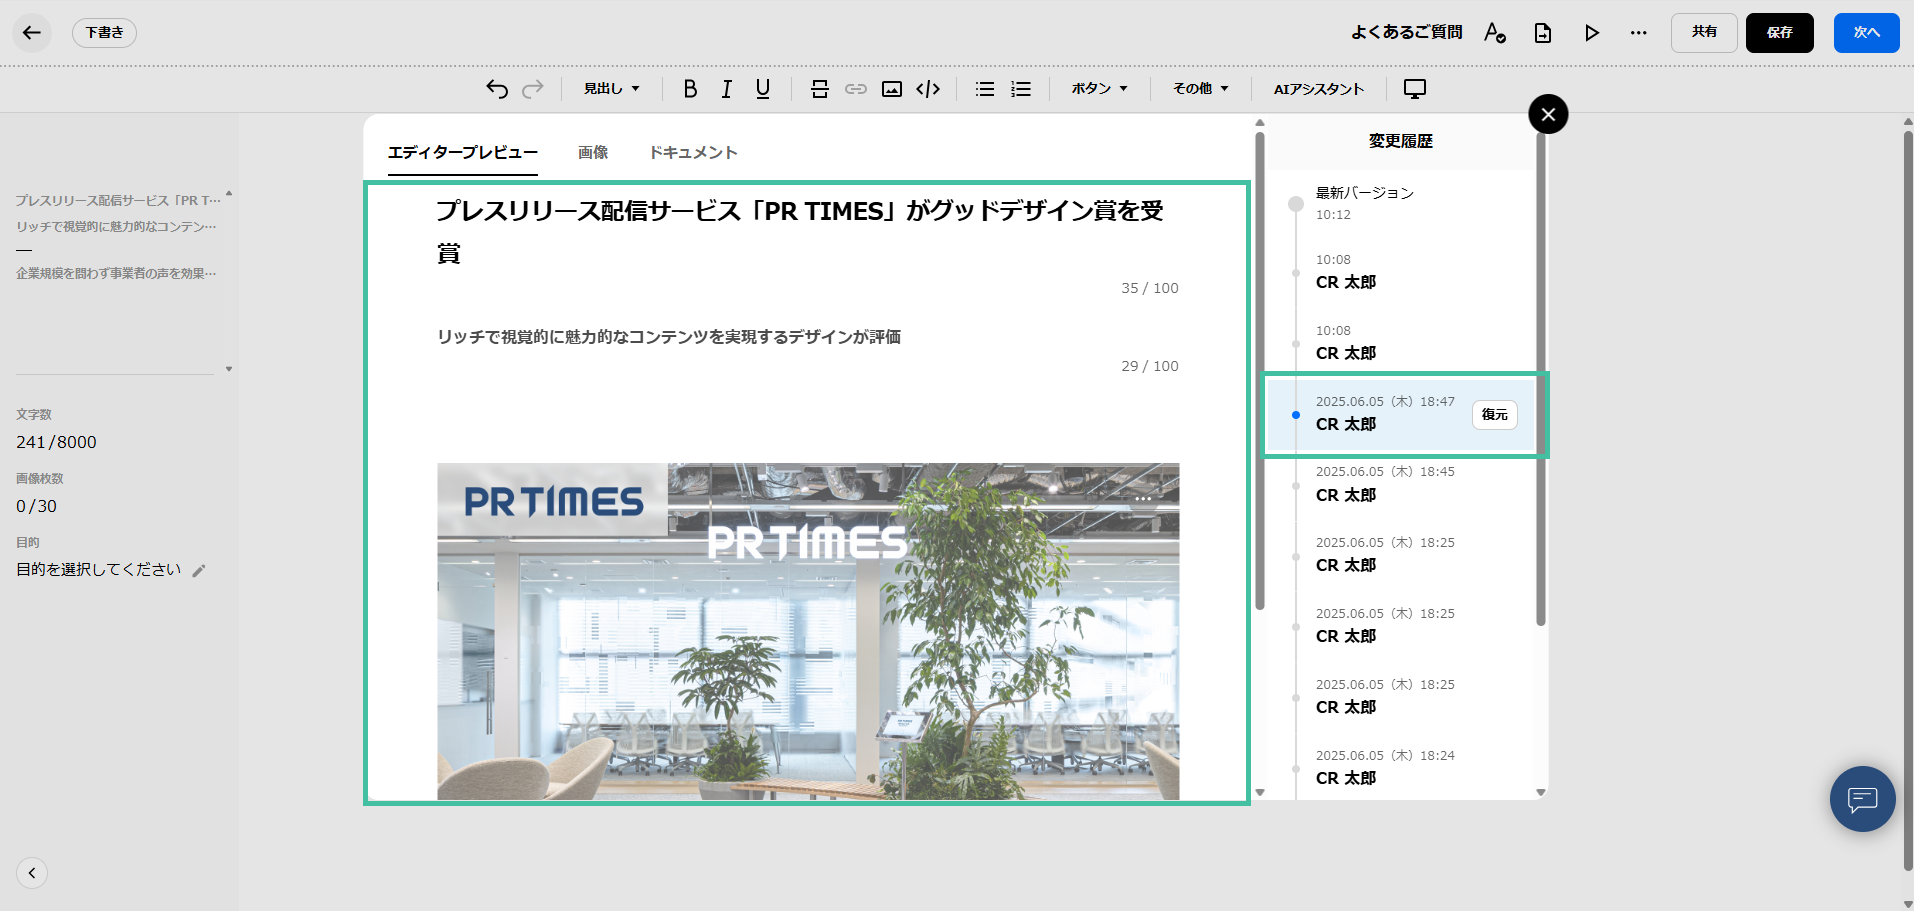Open the その他 dropdown
Screen dimensions: 1914x911
pos(1200,89)
